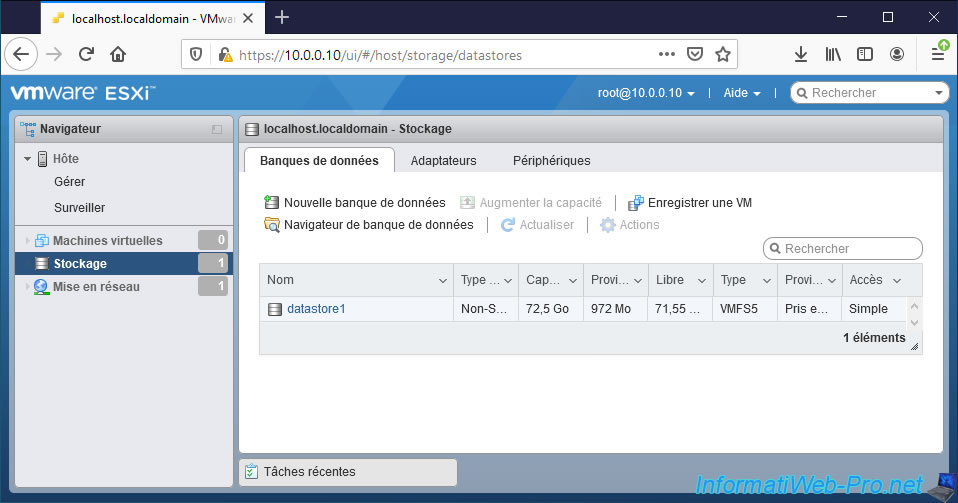Reload the browser page
Image resolution: width=958 pixels, height=503 pixels.
pyautogui.click(x=86, y=54)
